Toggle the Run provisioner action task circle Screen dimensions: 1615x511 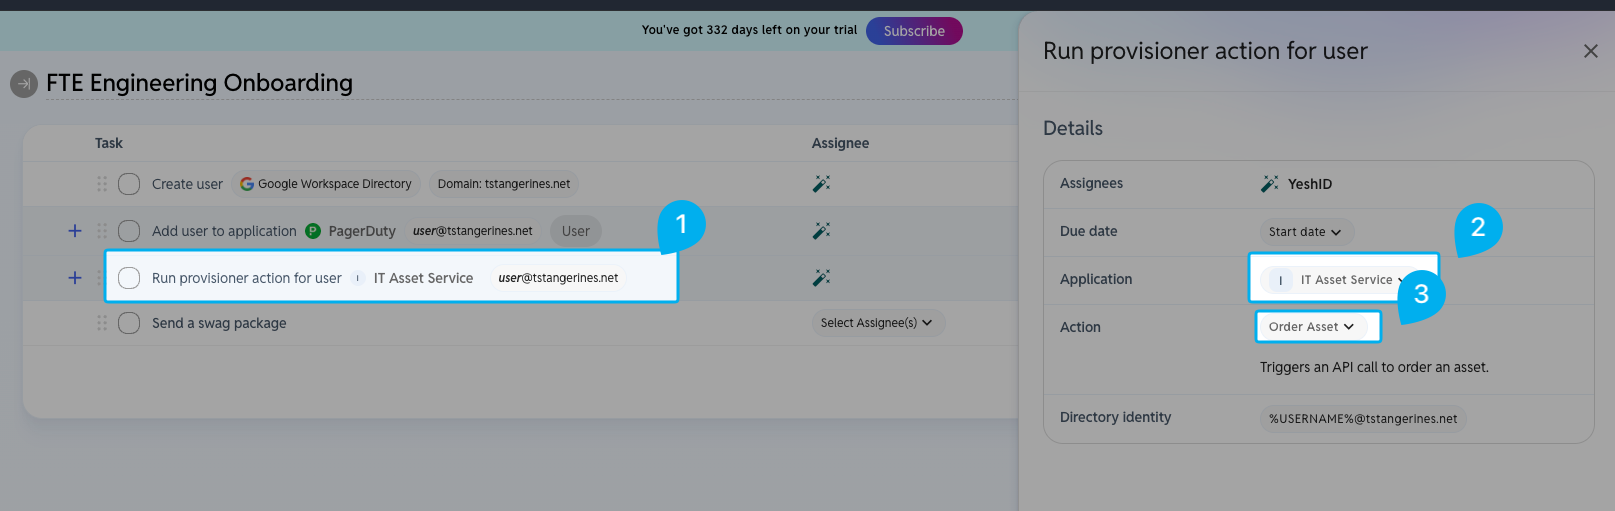[129, 278]
